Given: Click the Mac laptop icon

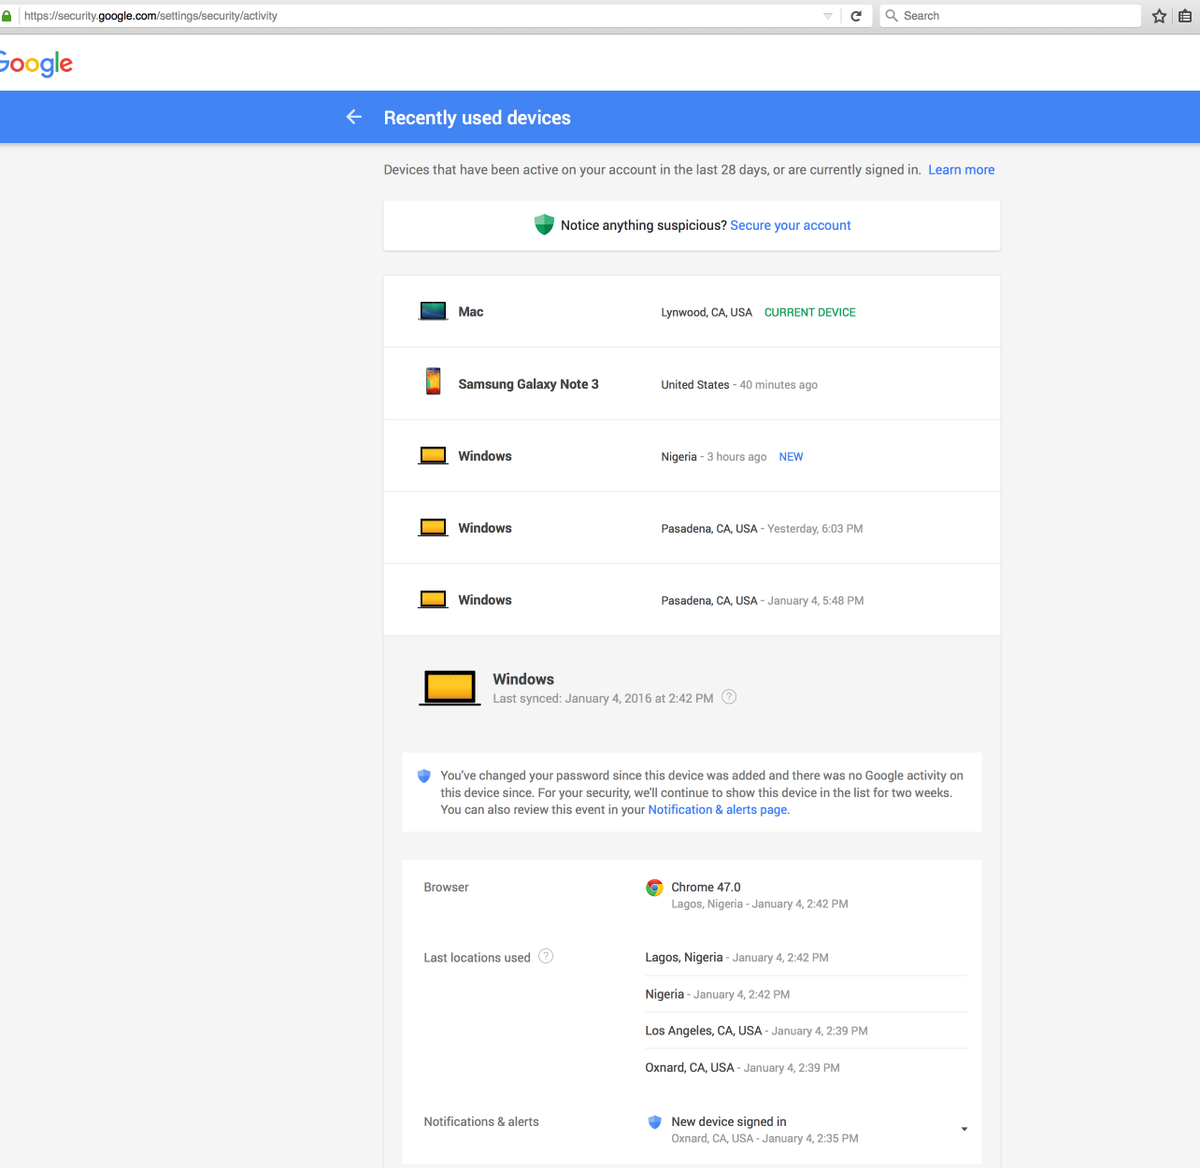Looking at the screenshot, I should (x=433, y=311).
